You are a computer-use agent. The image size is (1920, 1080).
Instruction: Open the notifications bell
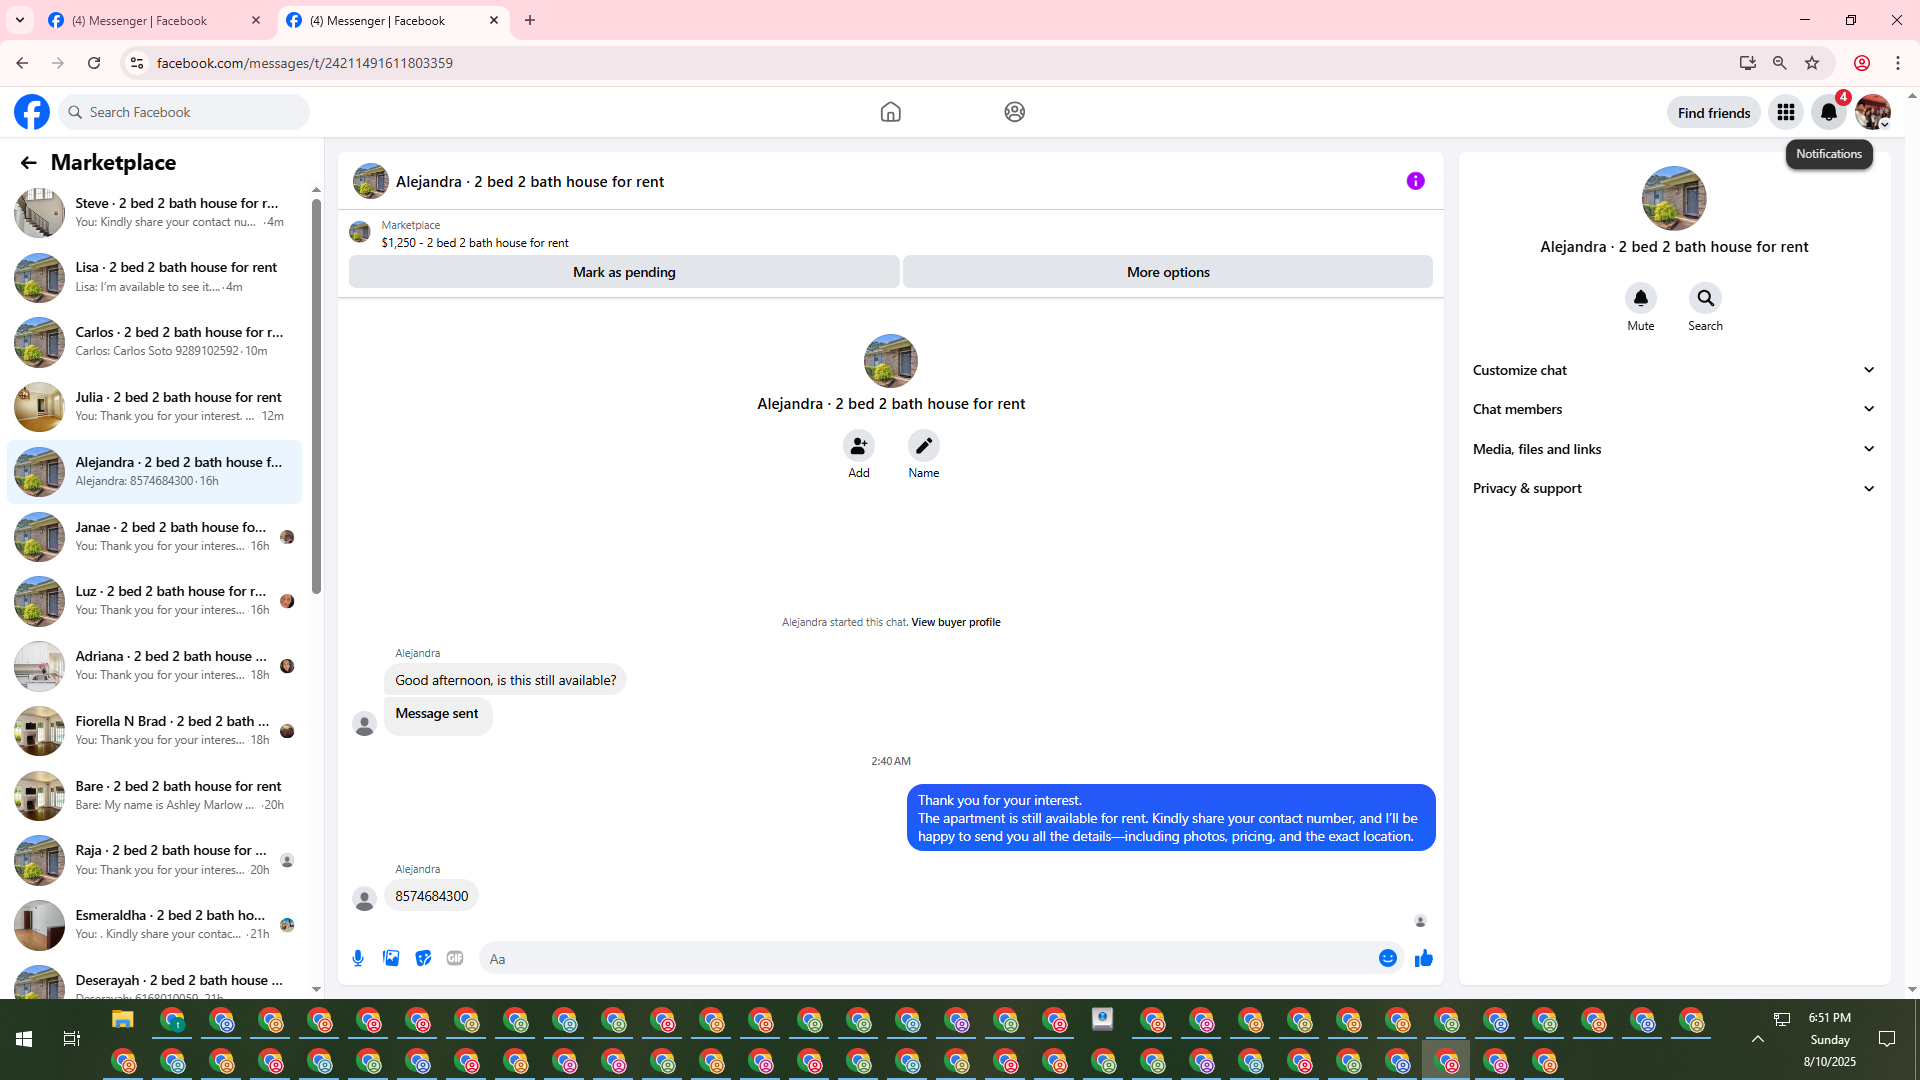[1828, 112]
